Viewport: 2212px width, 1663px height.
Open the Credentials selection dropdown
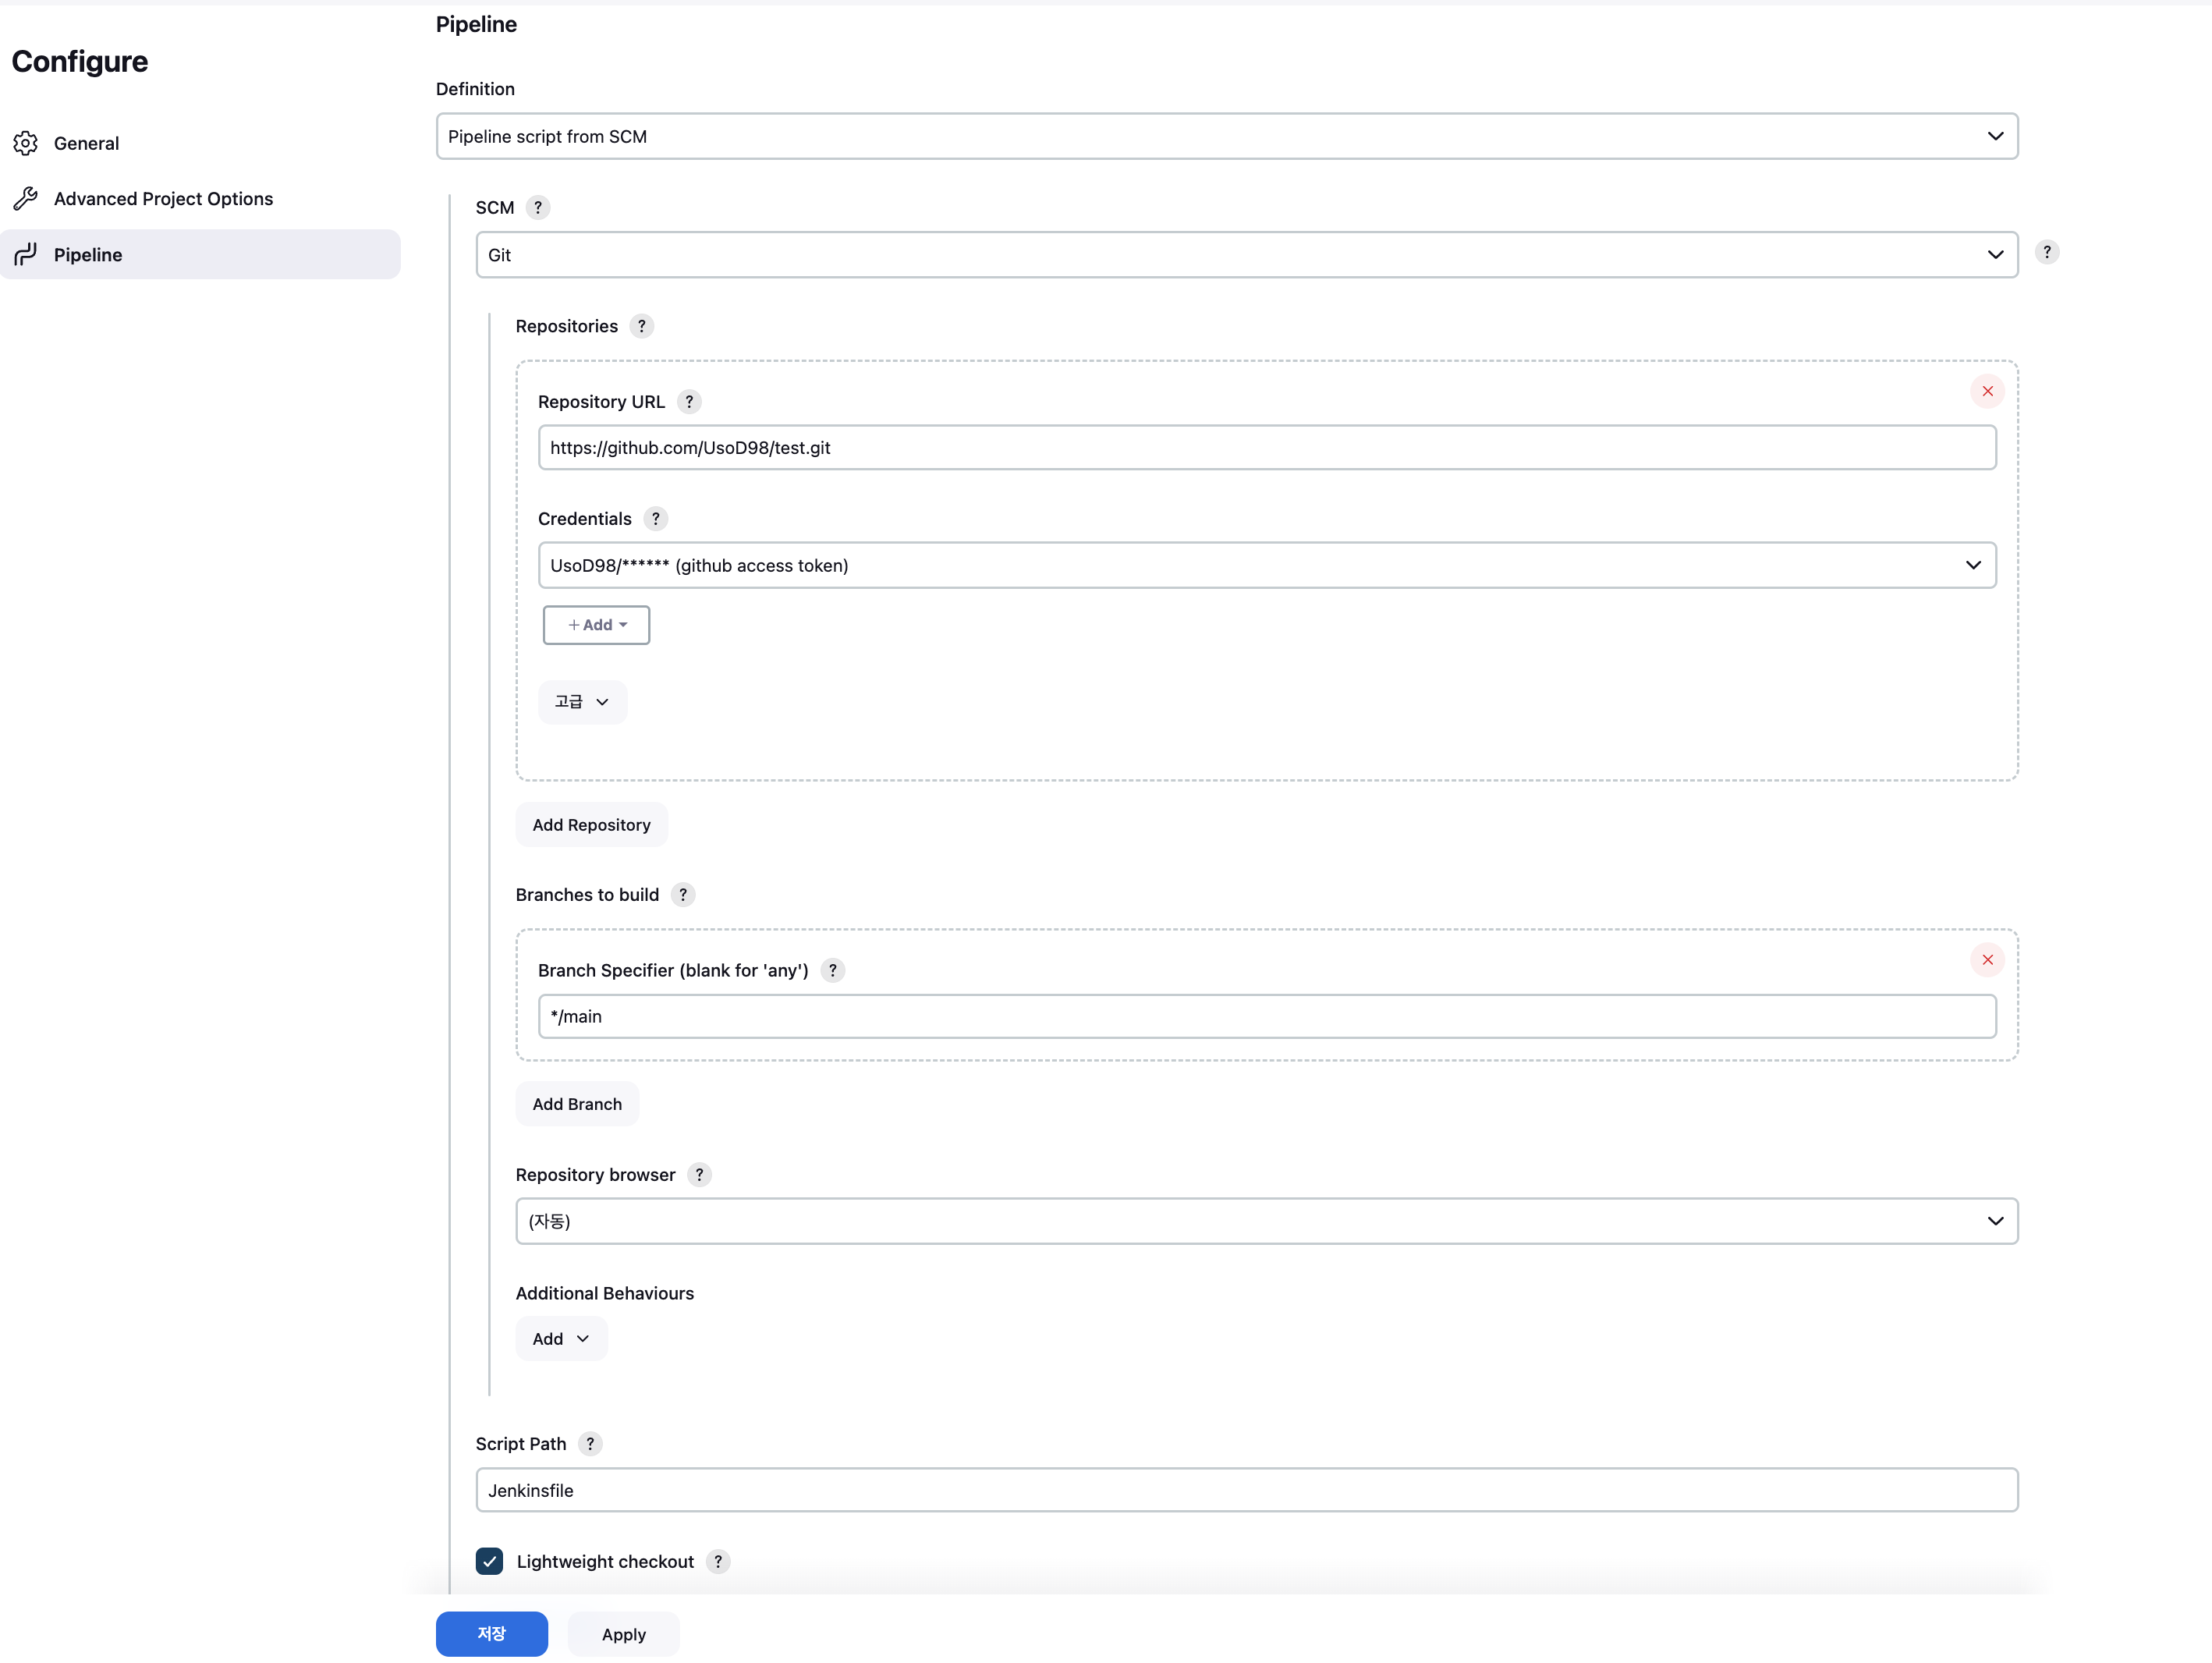click(1266, 565)
